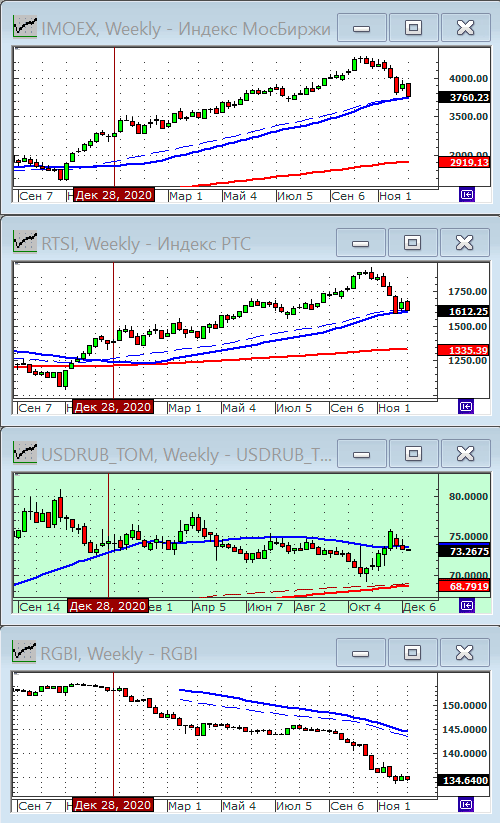Click the Апр 5 date label in USDRUB chart
Image resolution: width=500 pixels, height=823 pixels.
click(209, 606)
